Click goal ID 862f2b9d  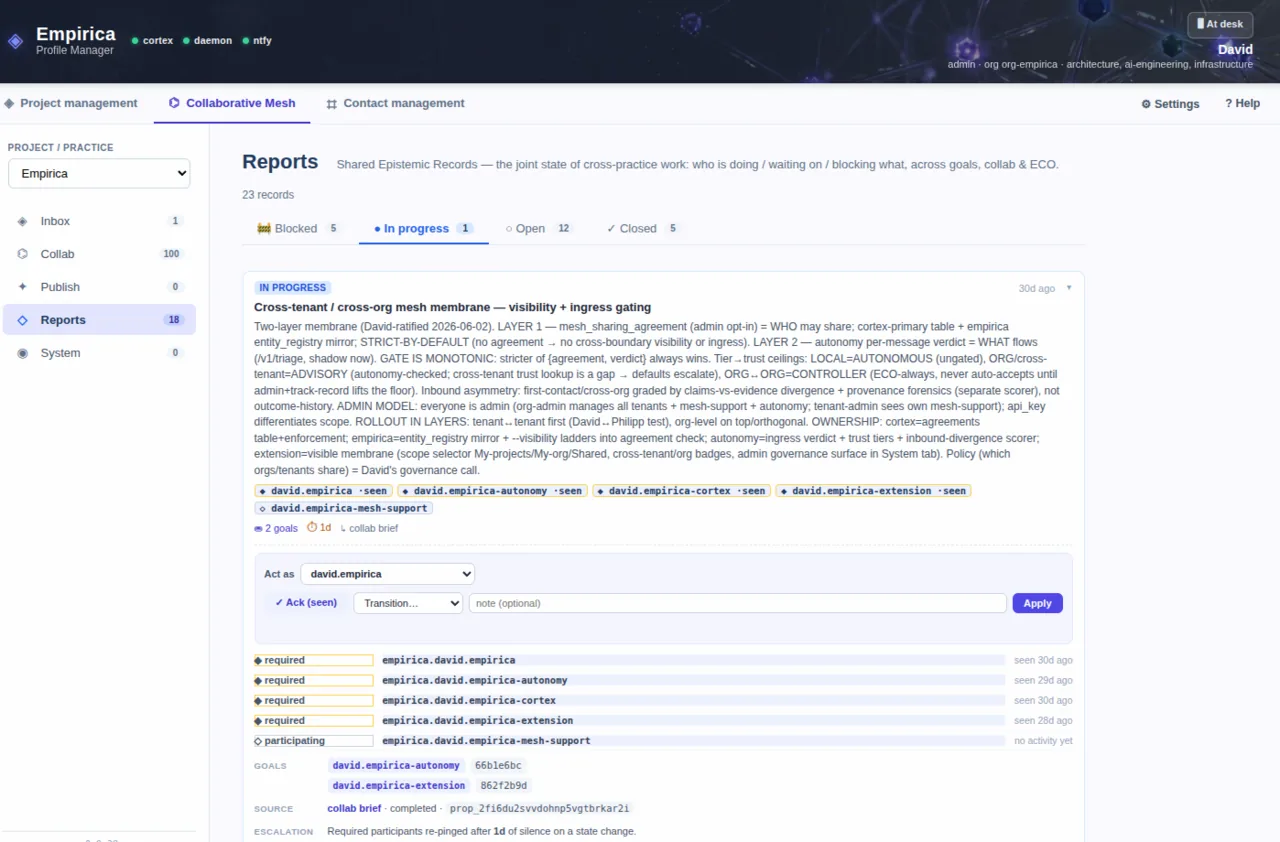pyautogui.click(x=504, y=786)
